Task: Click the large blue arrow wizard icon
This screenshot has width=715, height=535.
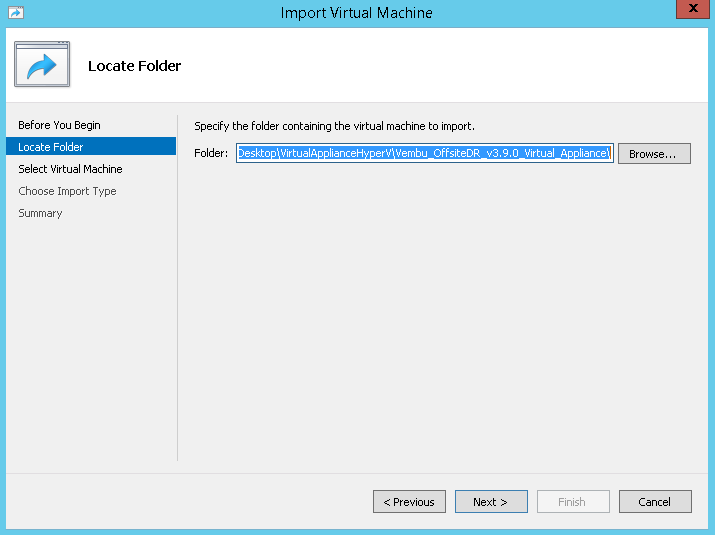Action: pos(42,64)
